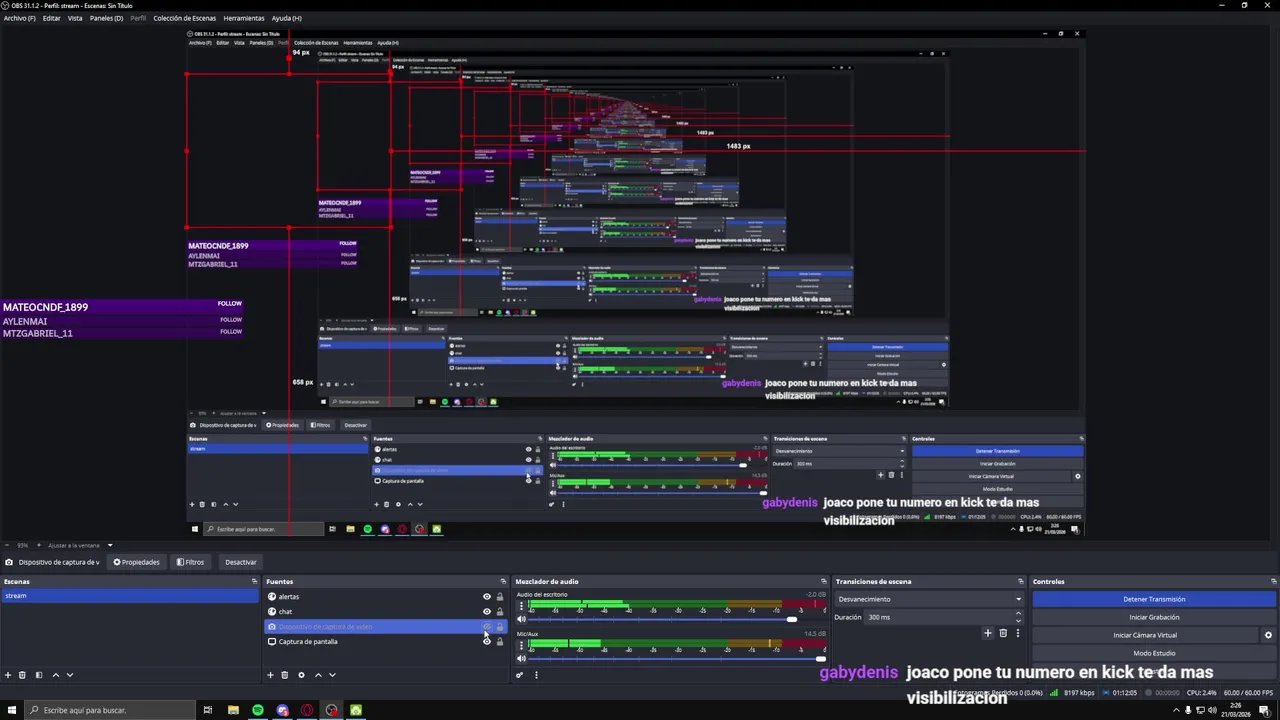Move scene down in Escenas panel

(x=69, y=675)
